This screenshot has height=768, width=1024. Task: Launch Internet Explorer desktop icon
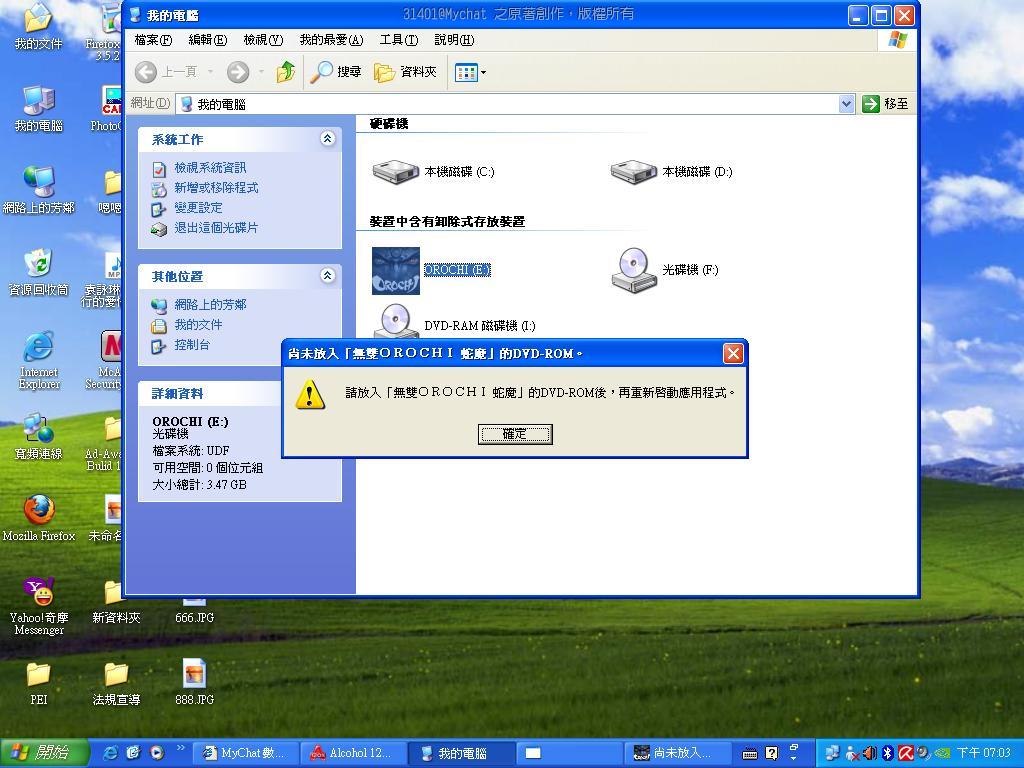39,360
